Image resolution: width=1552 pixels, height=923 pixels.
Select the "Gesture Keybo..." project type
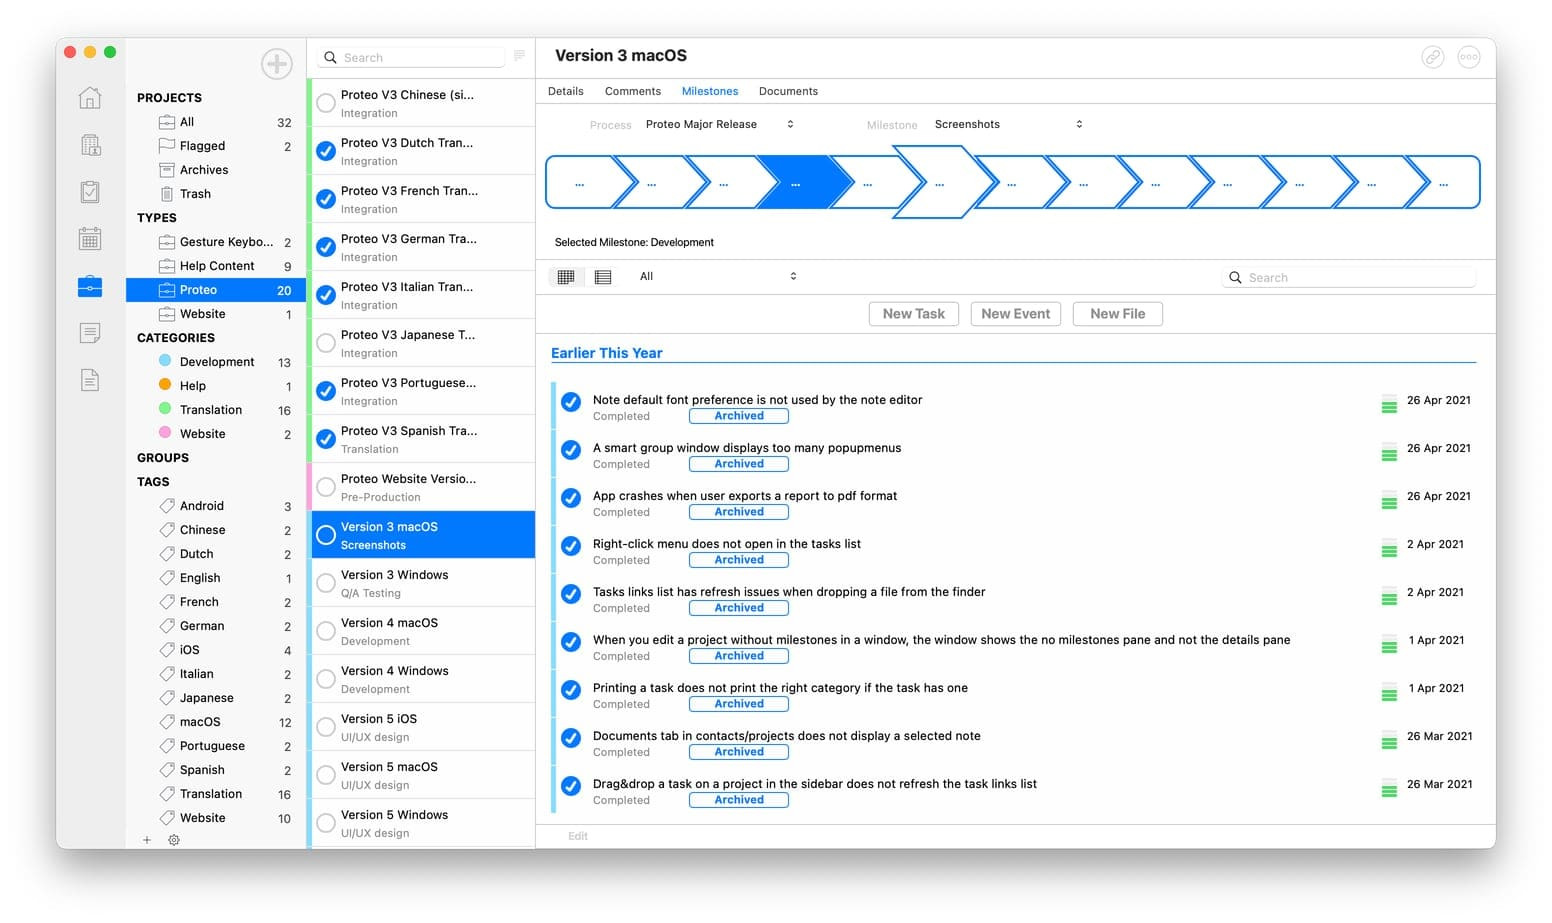(216, 242)
